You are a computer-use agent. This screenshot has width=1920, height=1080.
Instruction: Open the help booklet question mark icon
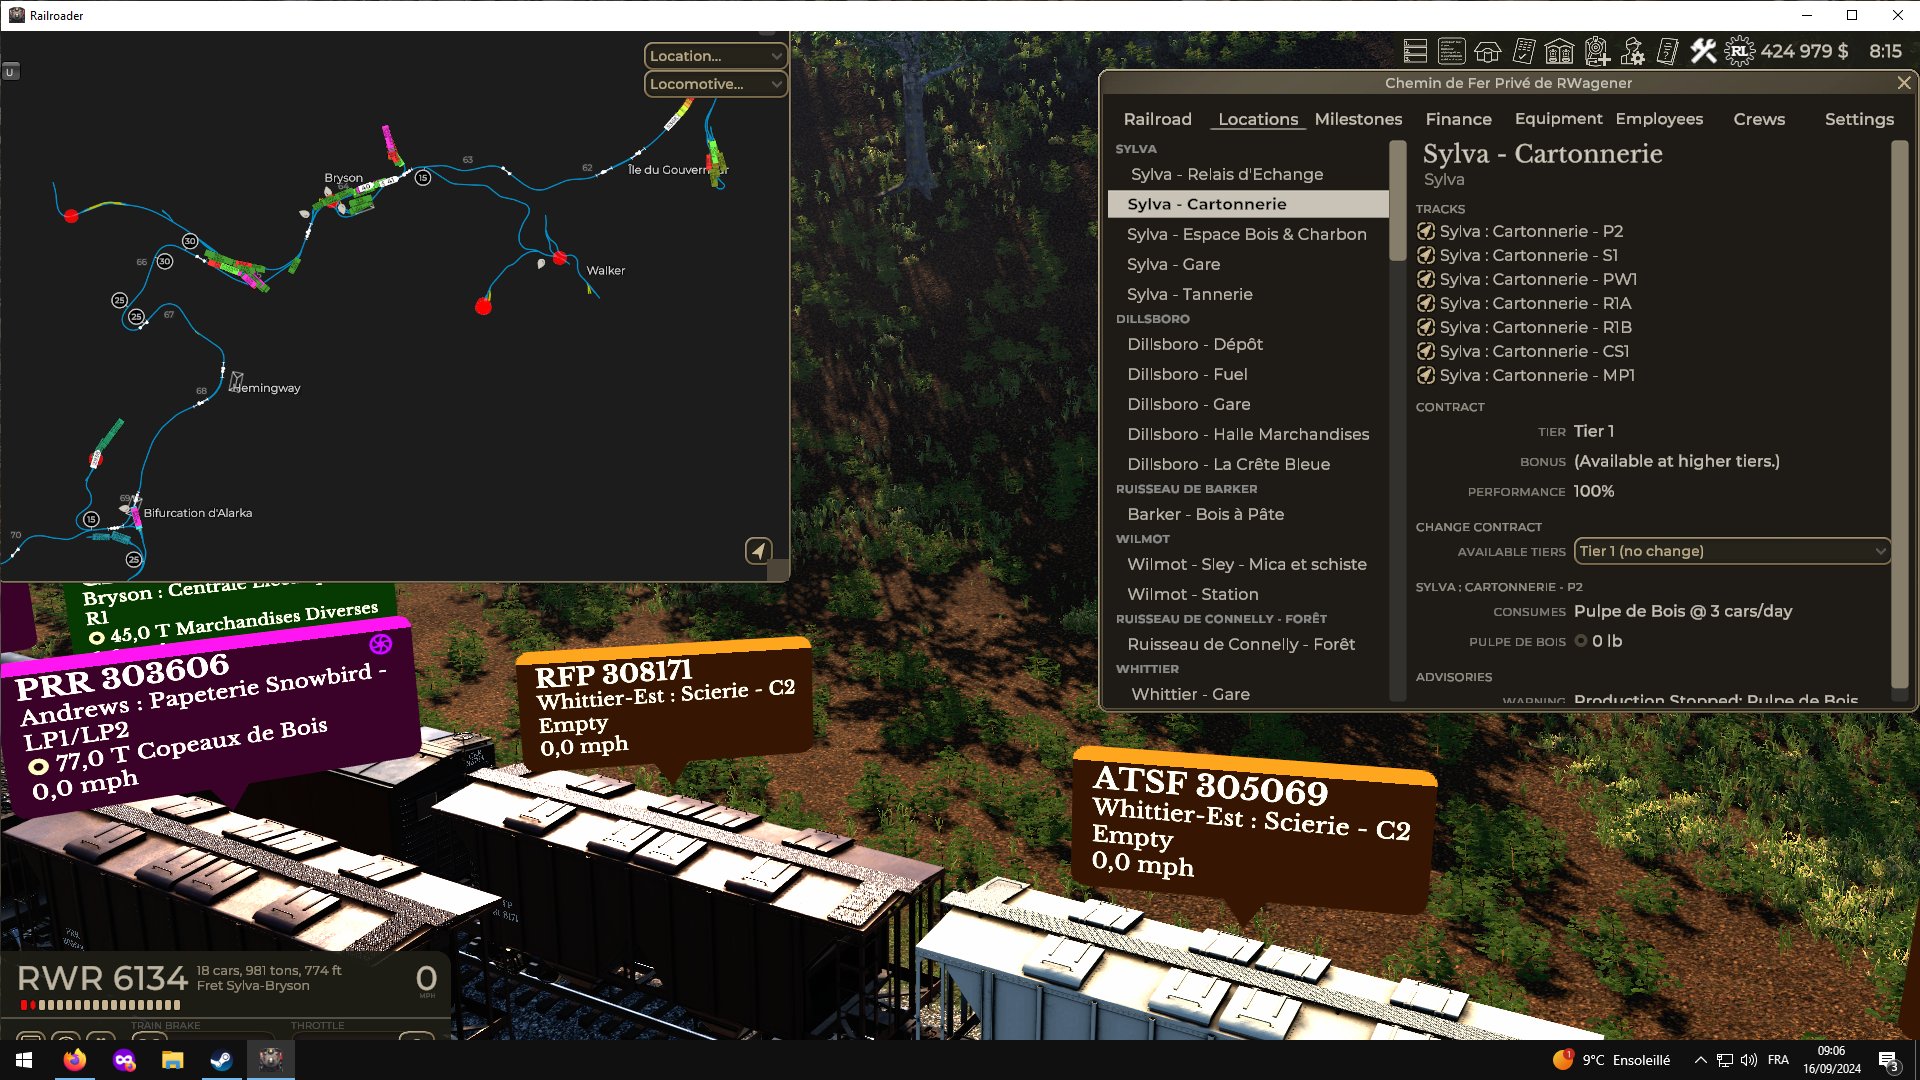[1667, 51]
